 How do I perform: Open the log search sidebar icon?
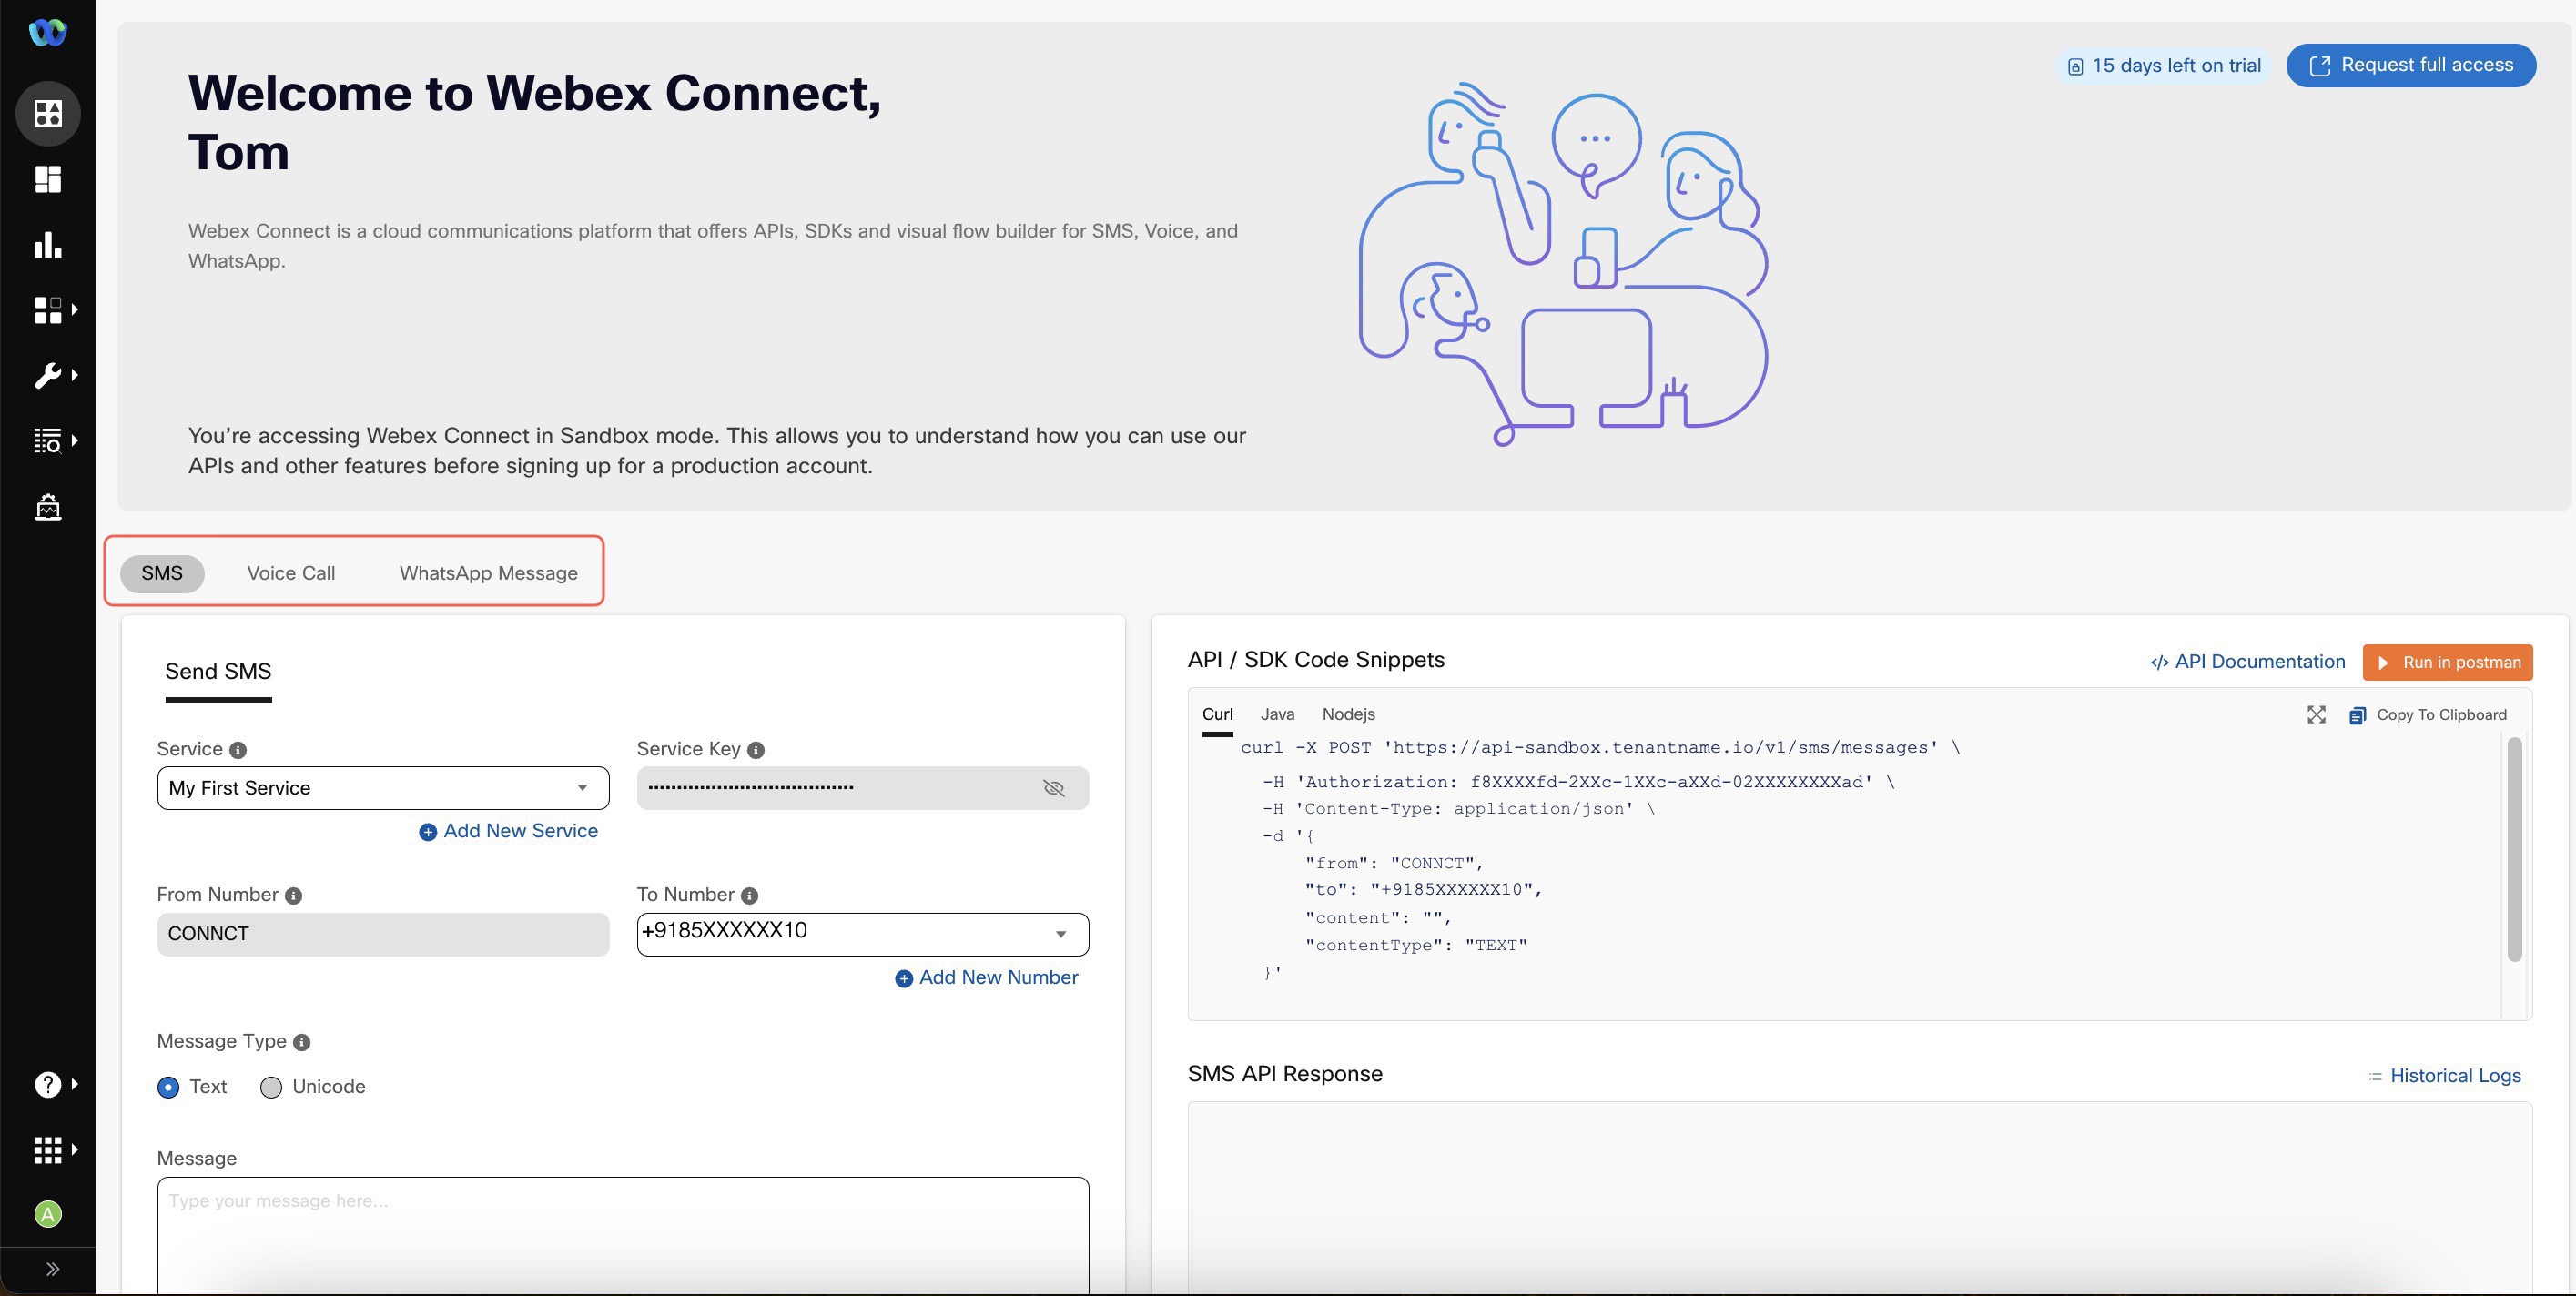pyautogui.click(x=48, y=441)
